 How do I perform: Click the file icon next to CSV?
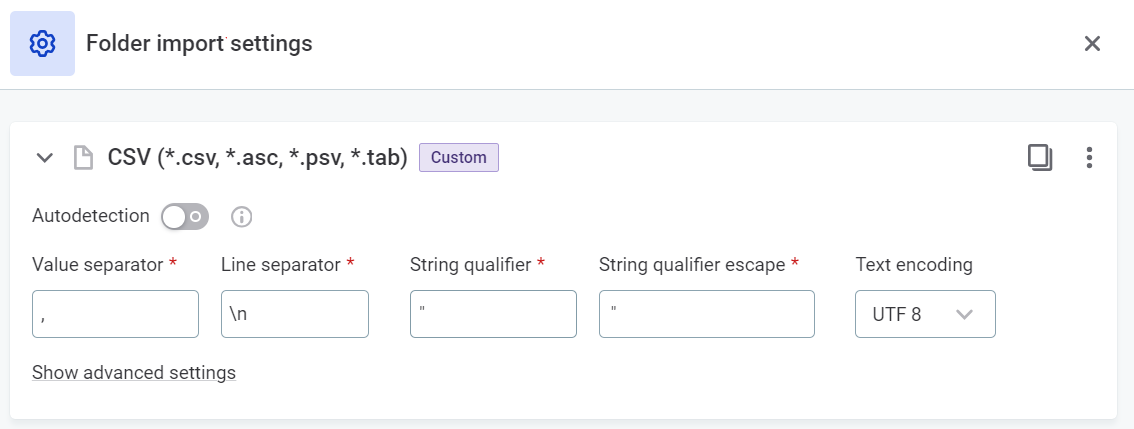[x=83, y=158]
